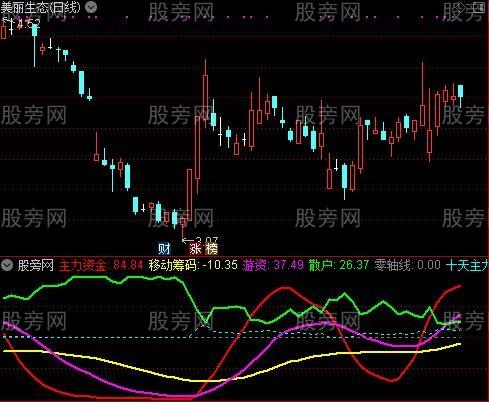This screenshot has height=402, width=489.
Task: Click the square window icon at top-right corner
Action: tap(480, 7)
